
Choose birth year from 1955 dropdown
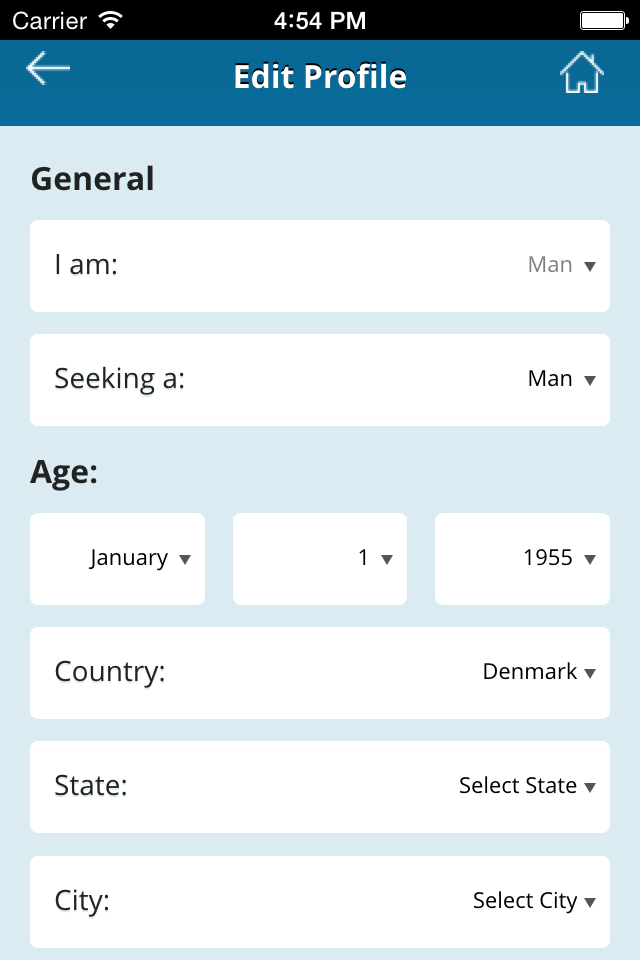[522, 559]
